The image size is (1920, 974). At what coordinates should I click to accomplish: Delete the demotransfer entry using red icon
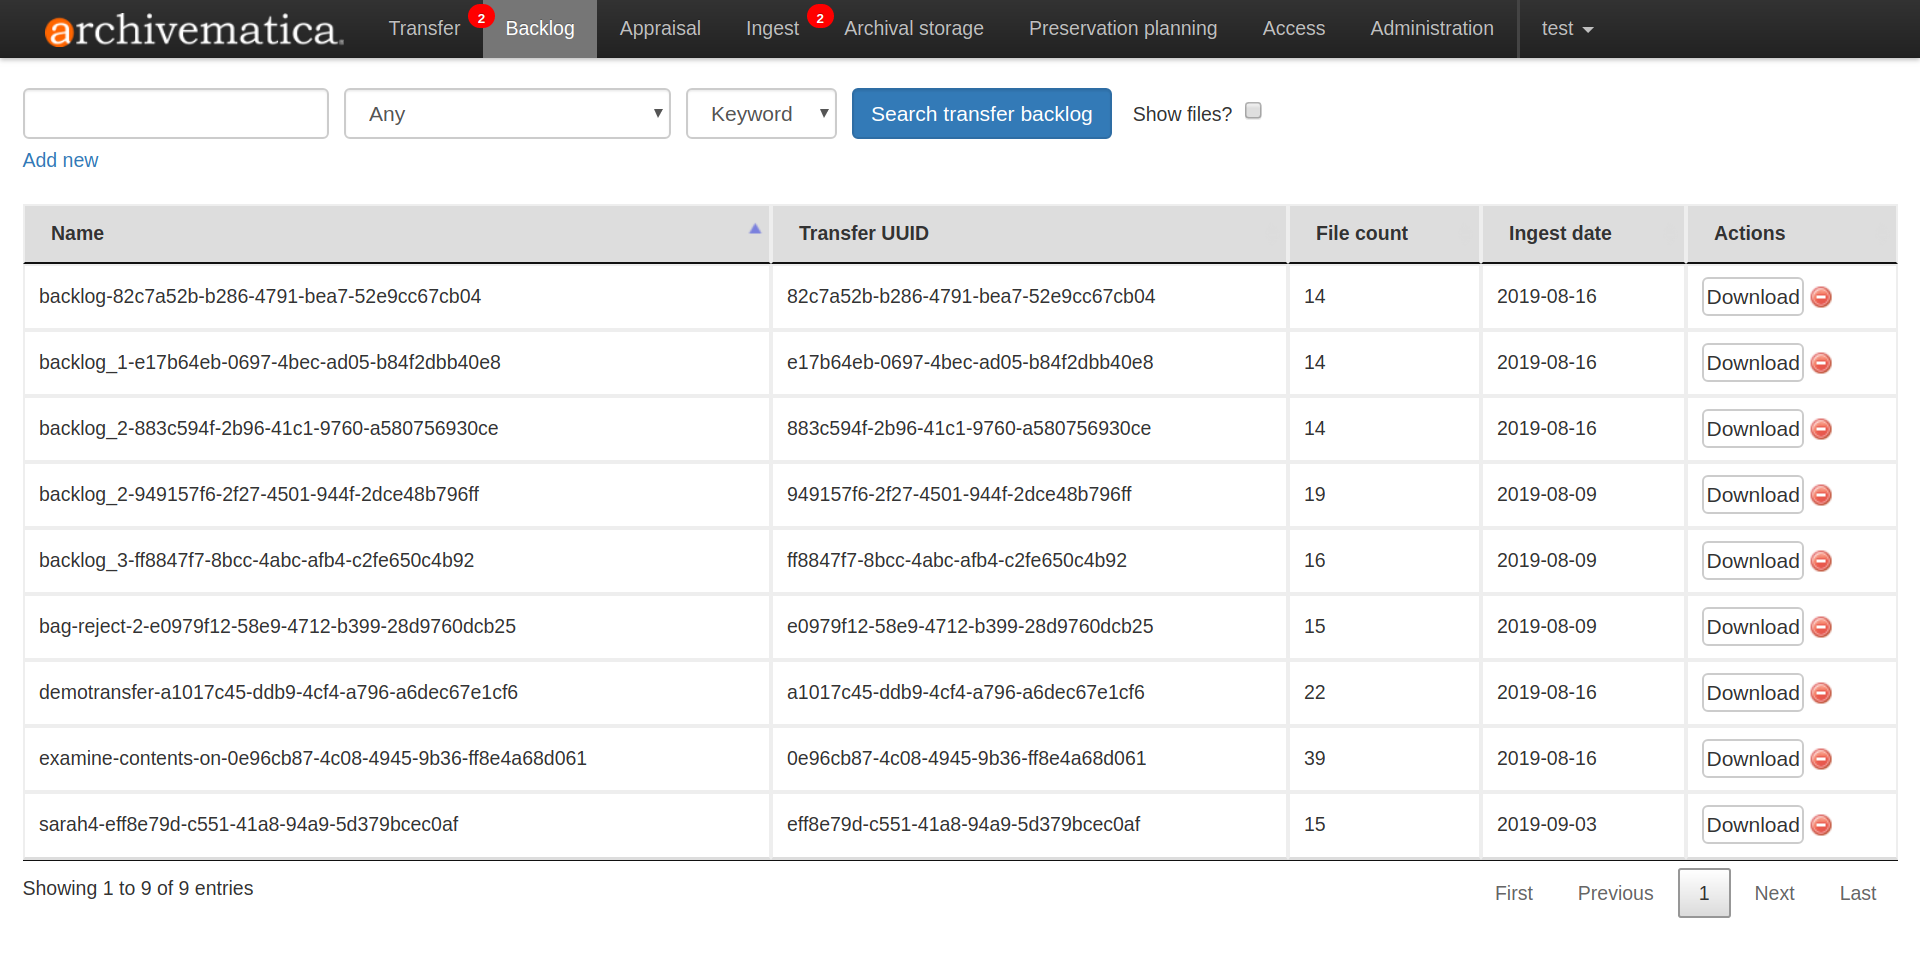(1821, 693)
